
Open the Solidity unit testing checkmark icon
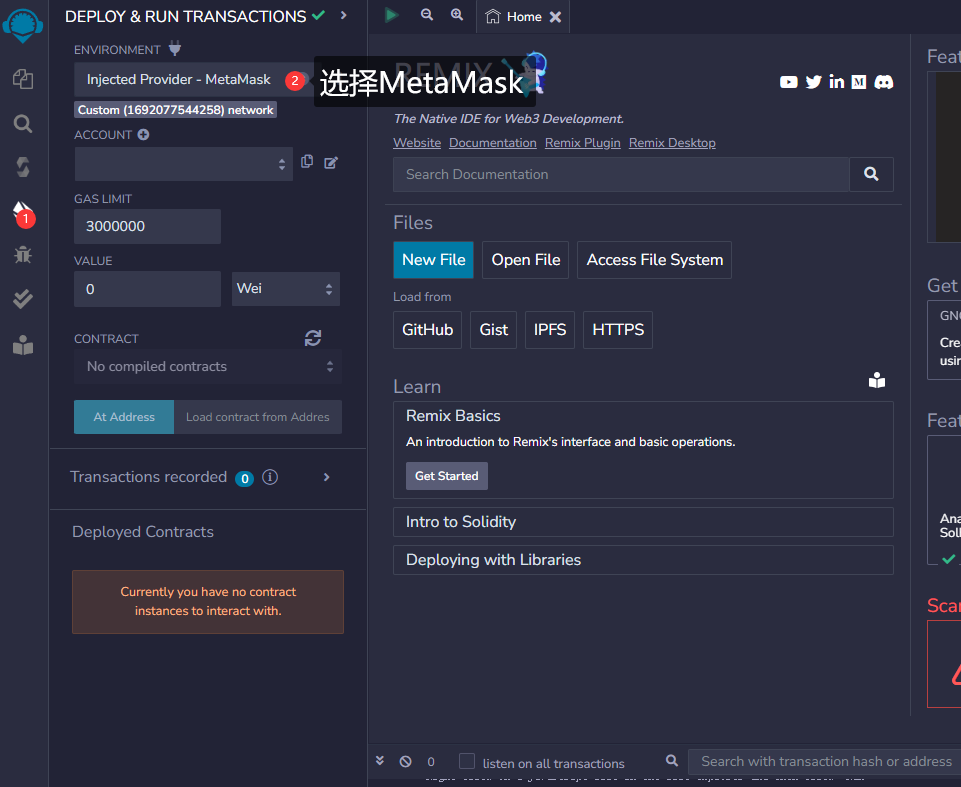[x=23, y=299]
